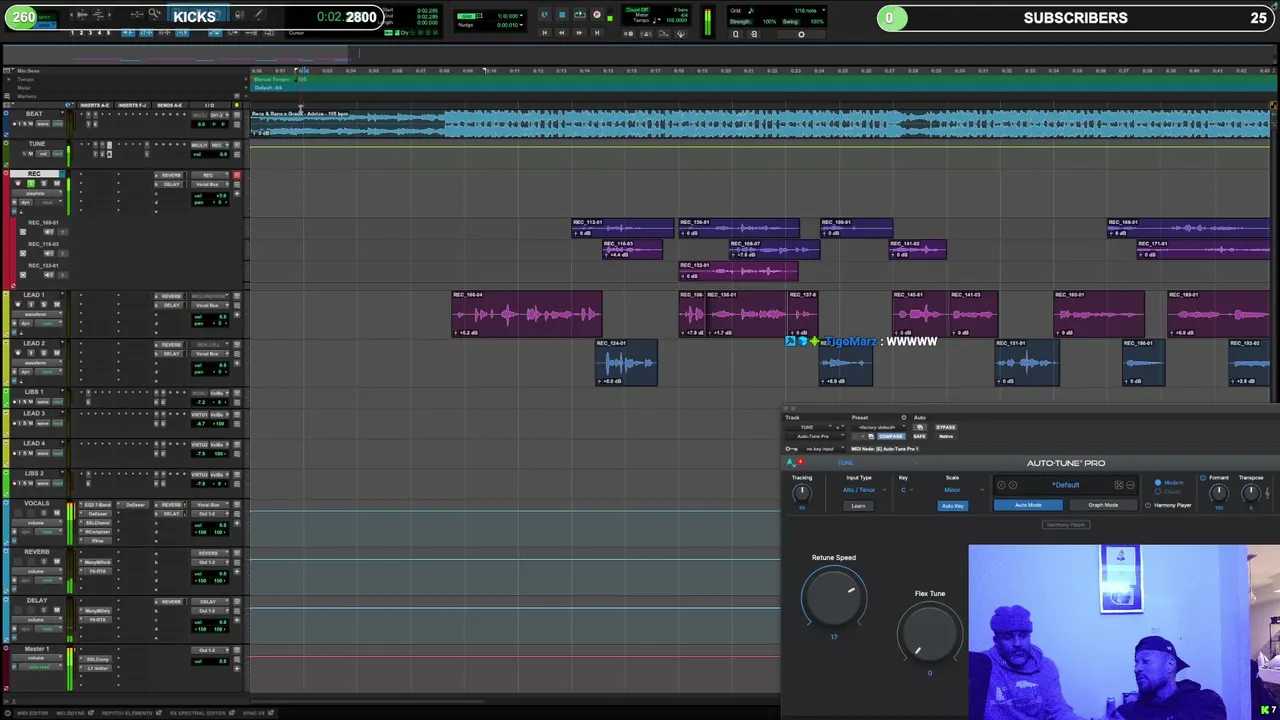
Task: Open REC track playlists view selector
Action: pos(36,193)
